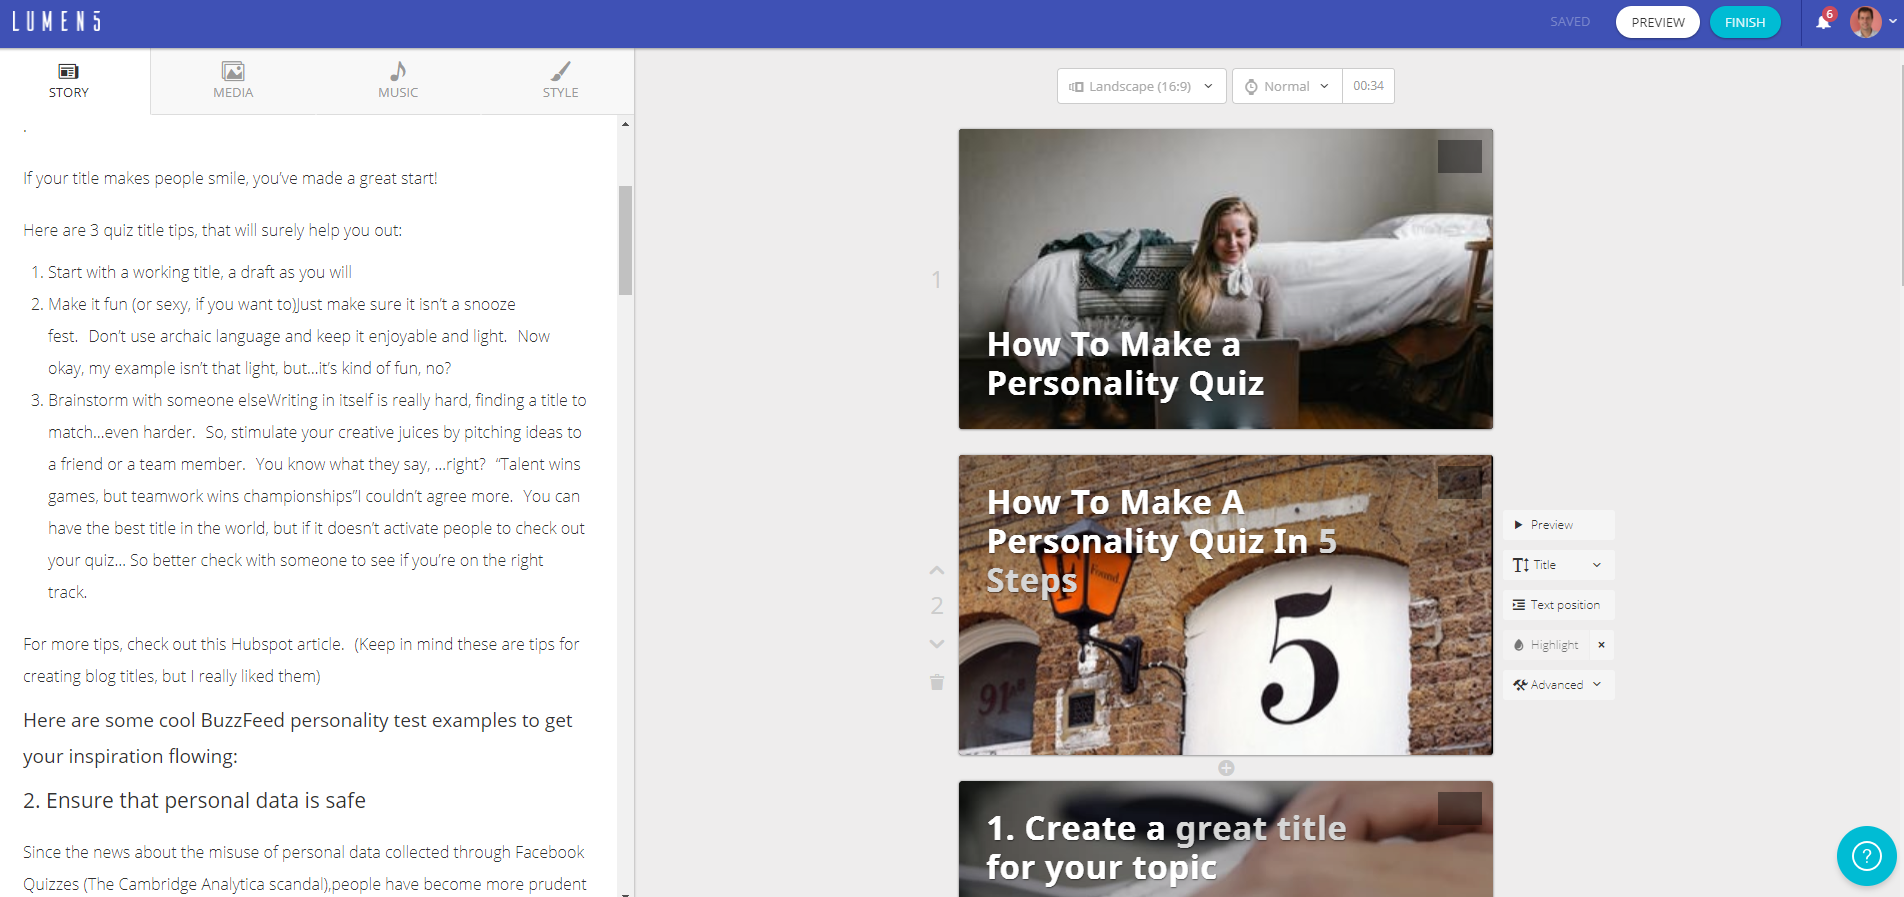Open the help question mark button

coord(1866,856)
